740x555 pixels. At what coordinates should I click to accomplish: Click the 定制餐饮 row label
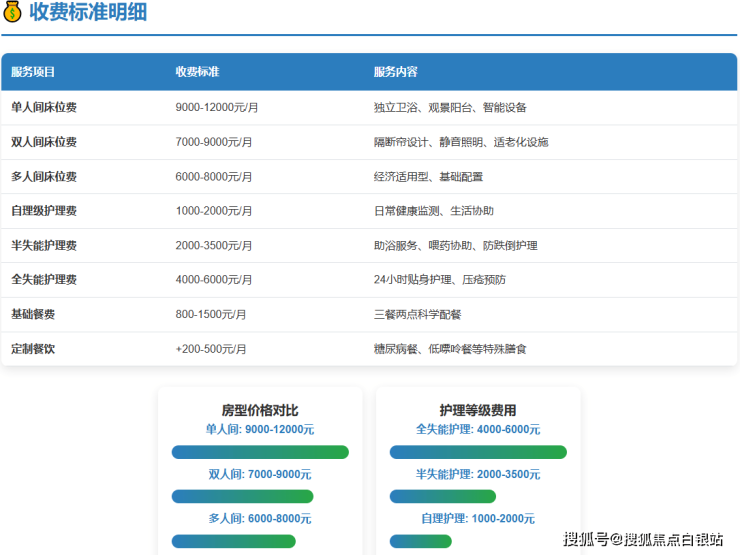[x=33, y=349]
